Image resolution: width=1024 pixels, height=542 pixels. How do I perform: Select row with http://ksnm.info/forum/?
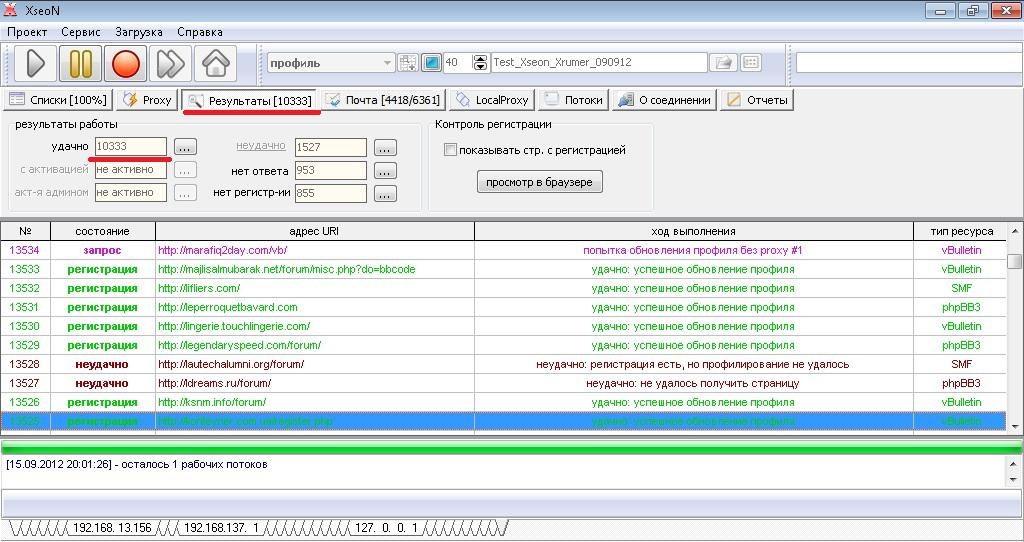tap(504, 402)
